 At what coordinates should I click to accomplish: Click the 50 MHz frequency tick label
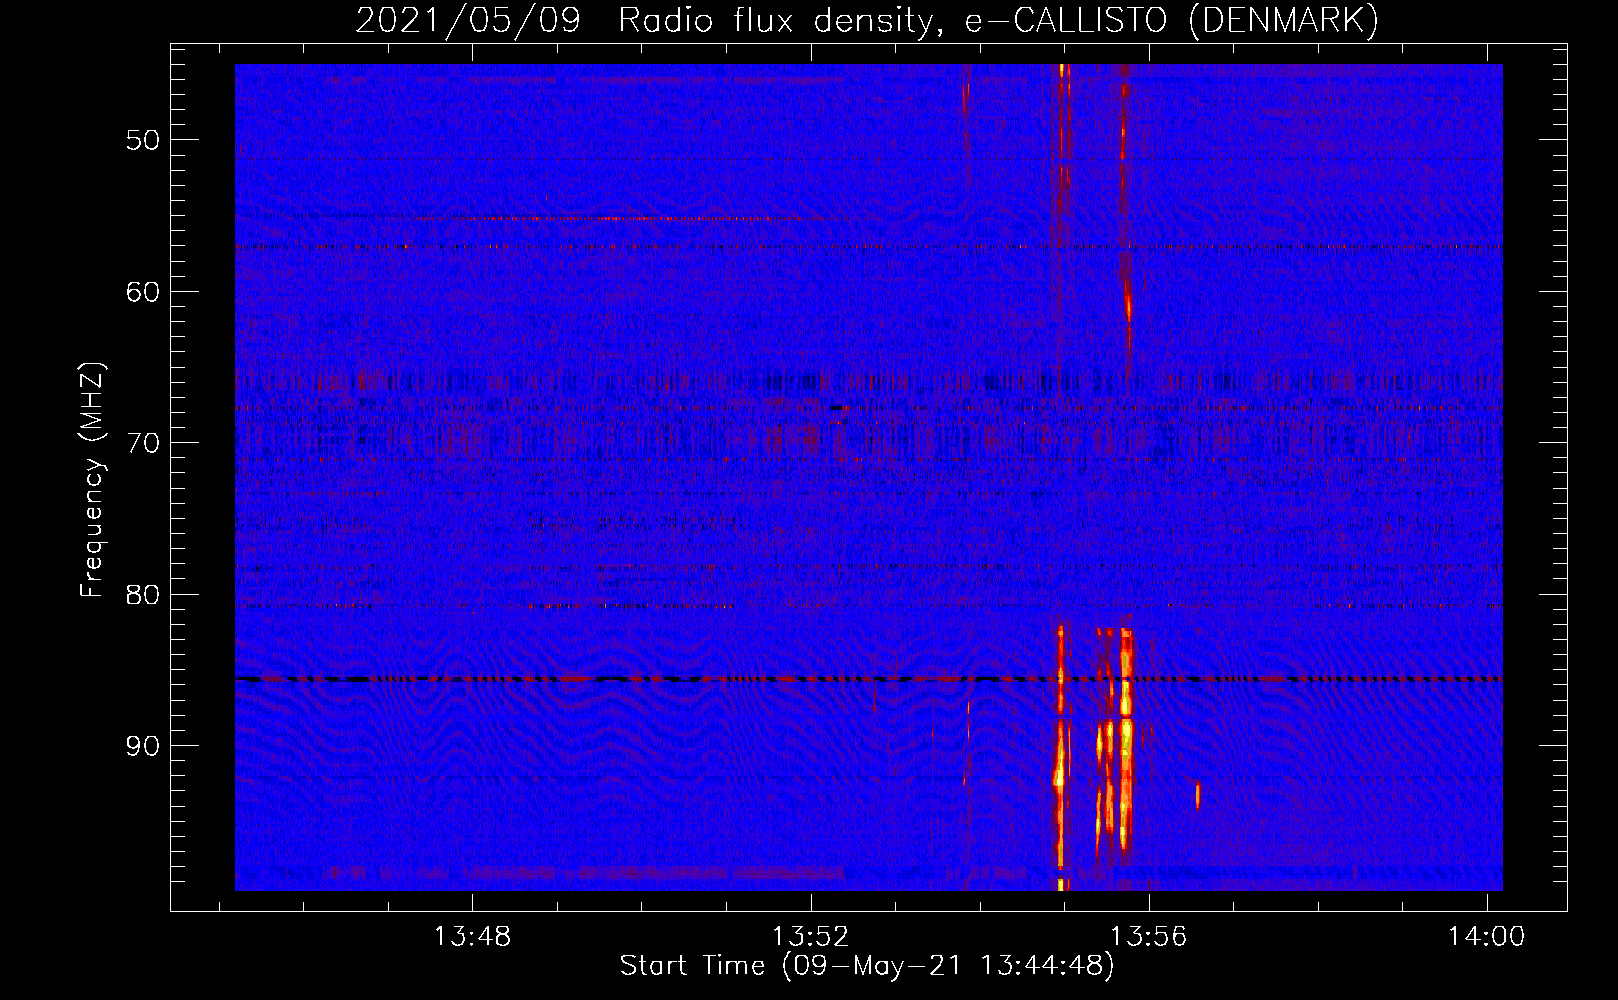pos(142,140)
